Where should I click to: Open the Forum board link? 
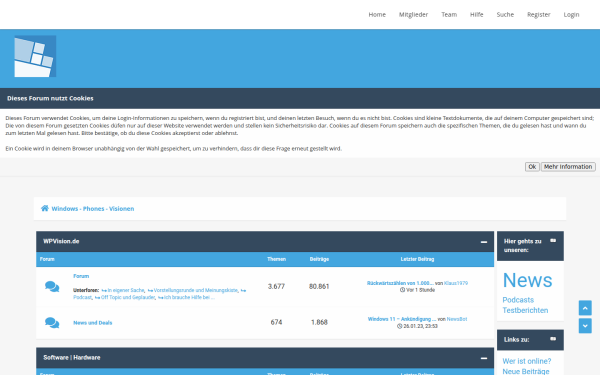point(81,276)
